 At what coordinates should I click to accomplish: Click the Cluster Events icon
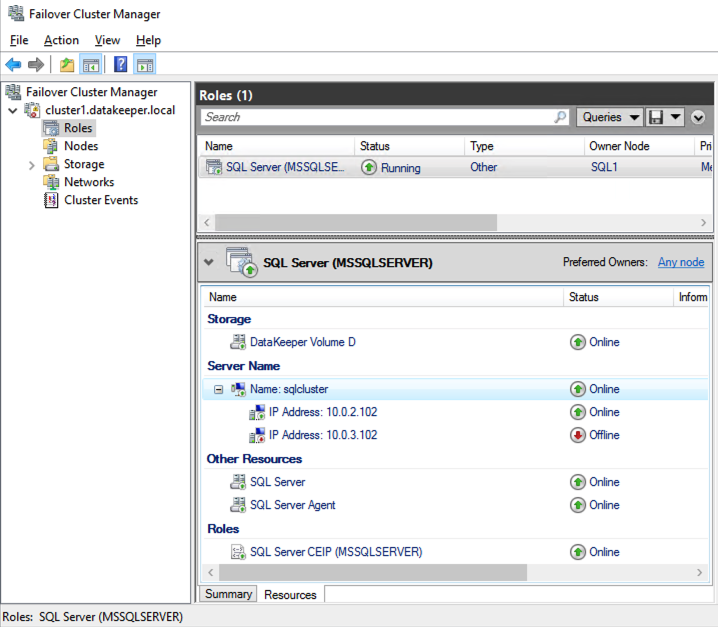(x=51, y=200)
